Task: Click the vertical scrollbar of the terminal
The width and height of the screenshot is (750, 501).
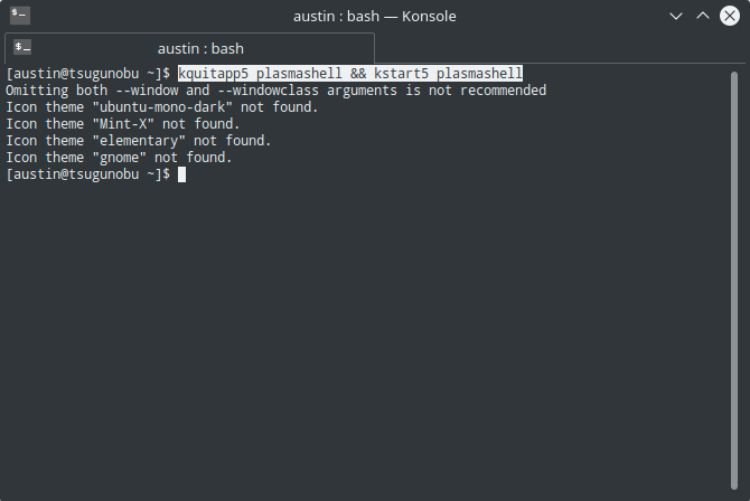Action: (734, 280)
